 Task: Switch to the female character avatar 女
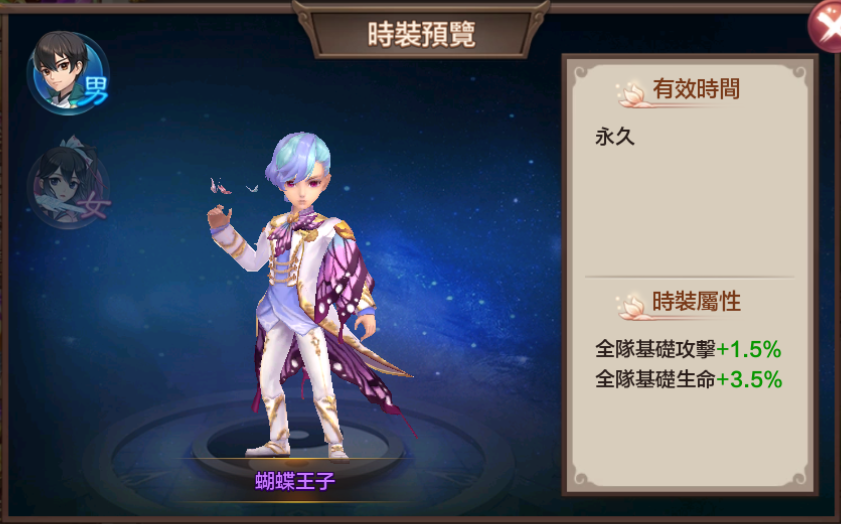68,184
